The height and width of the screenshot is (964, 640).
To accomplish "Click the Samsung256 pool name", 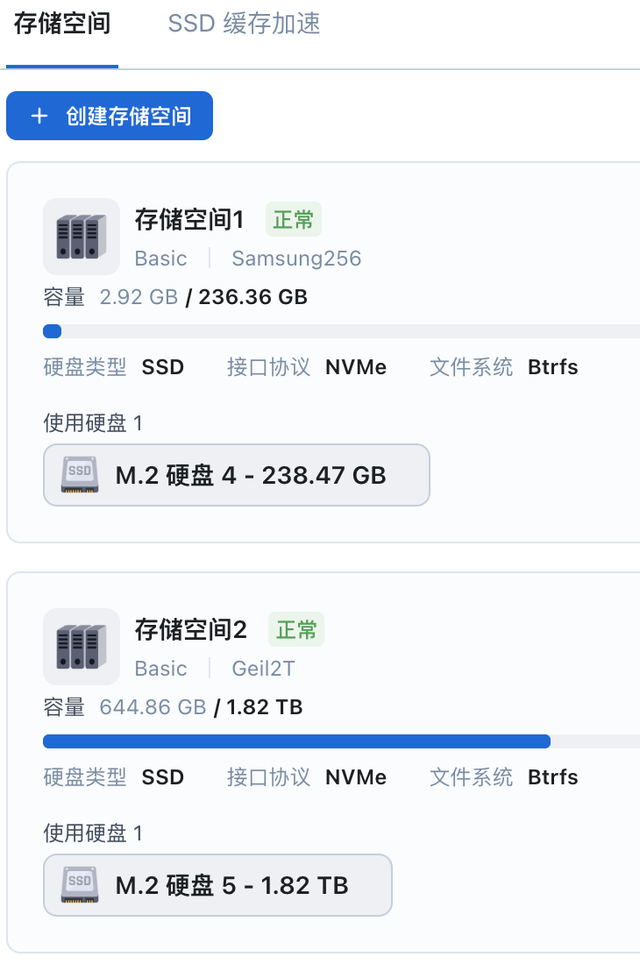I will [296, 258].
